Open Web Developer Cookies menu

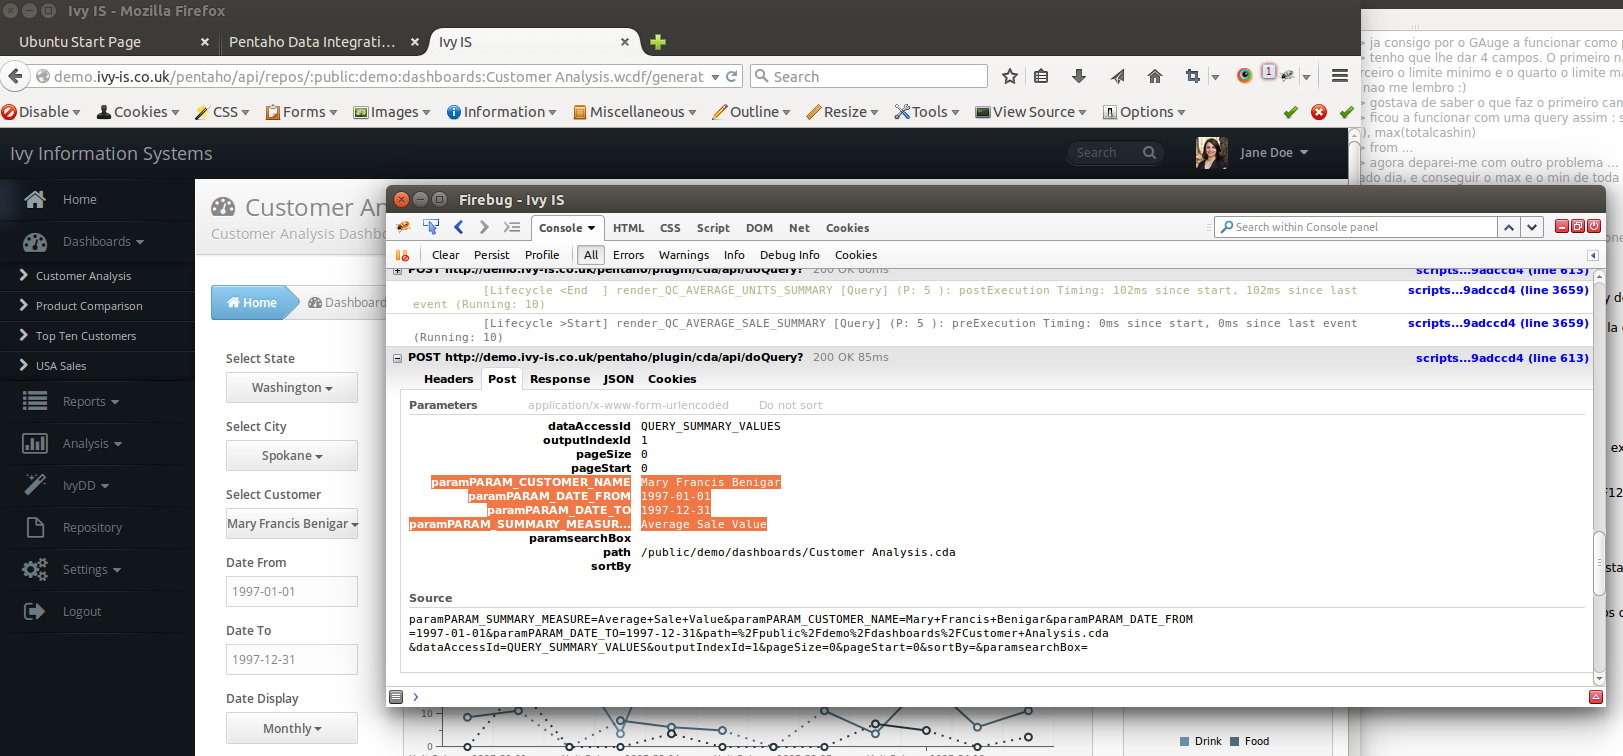pos(139,112)
